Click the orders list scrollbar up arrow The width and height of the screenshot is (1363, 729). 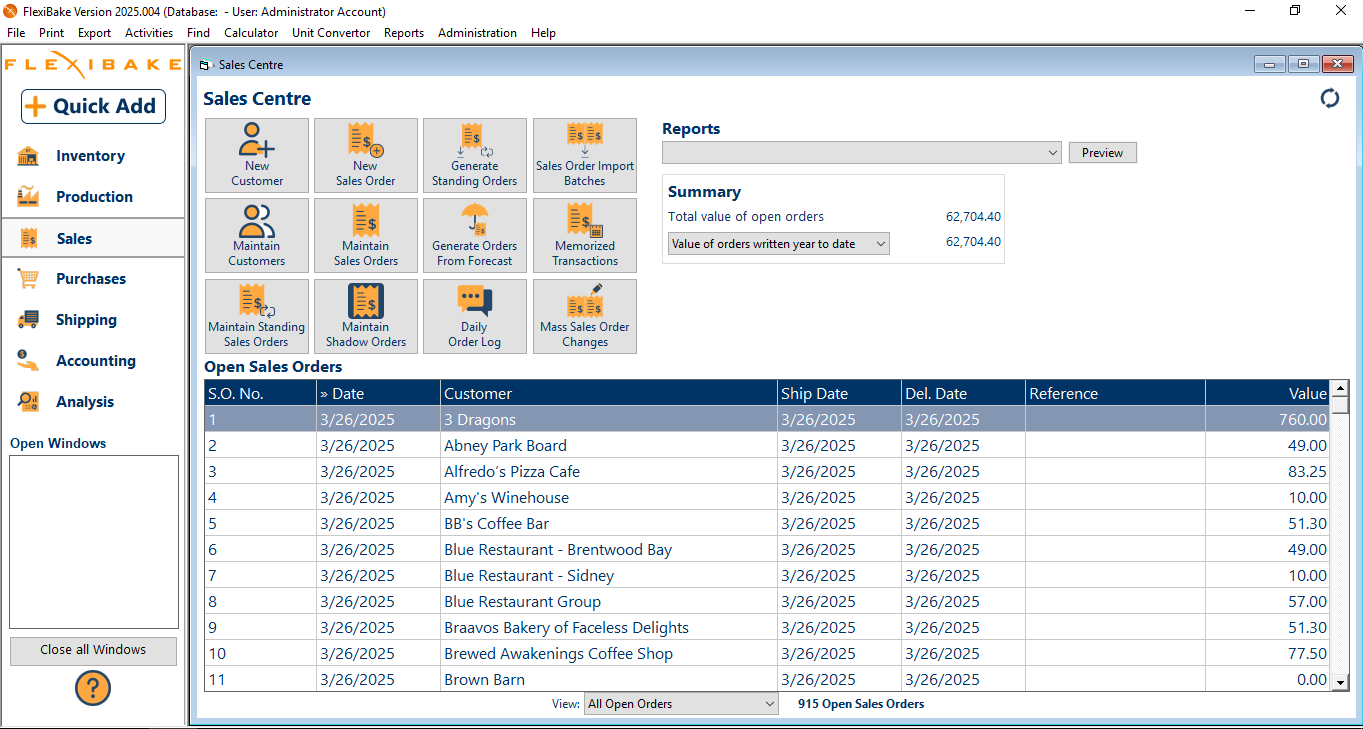click(1341, 388)
